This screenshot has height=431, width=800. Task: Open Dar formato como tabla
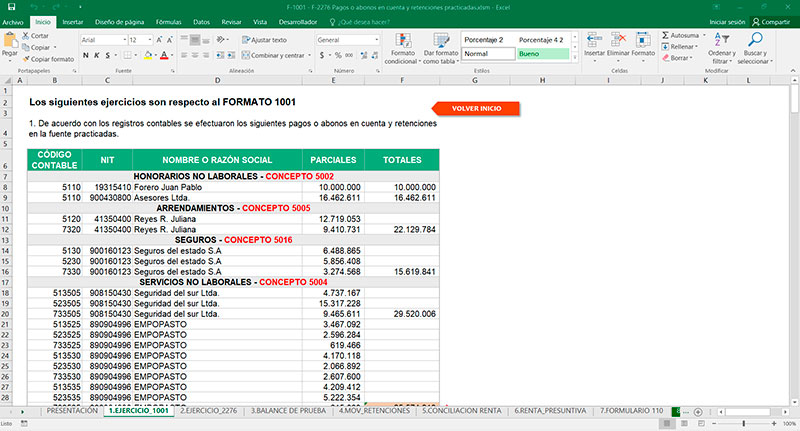(x=441, y=49)
